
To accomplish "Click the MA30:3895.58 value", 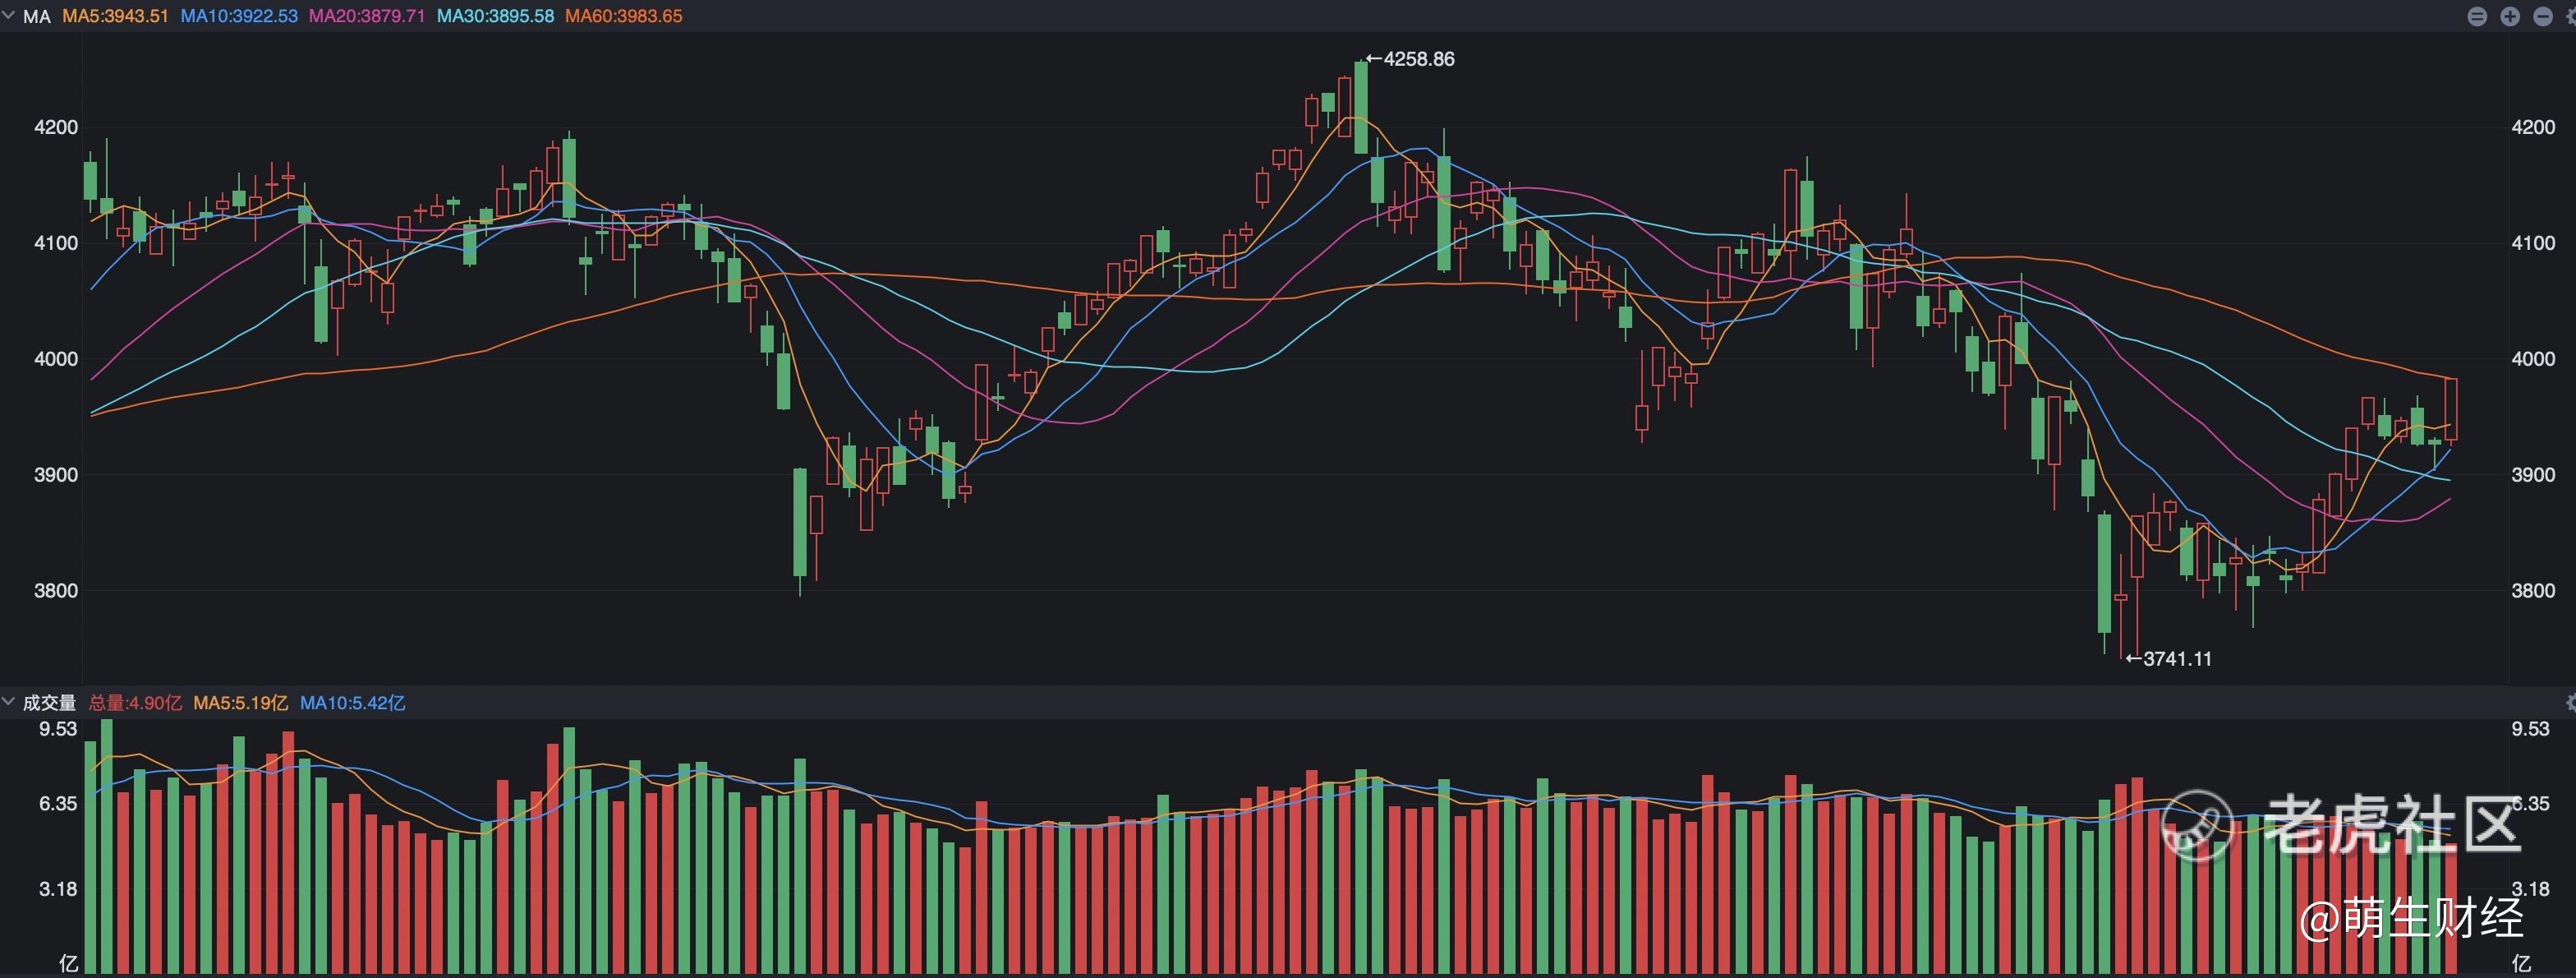I will point(495,16).
